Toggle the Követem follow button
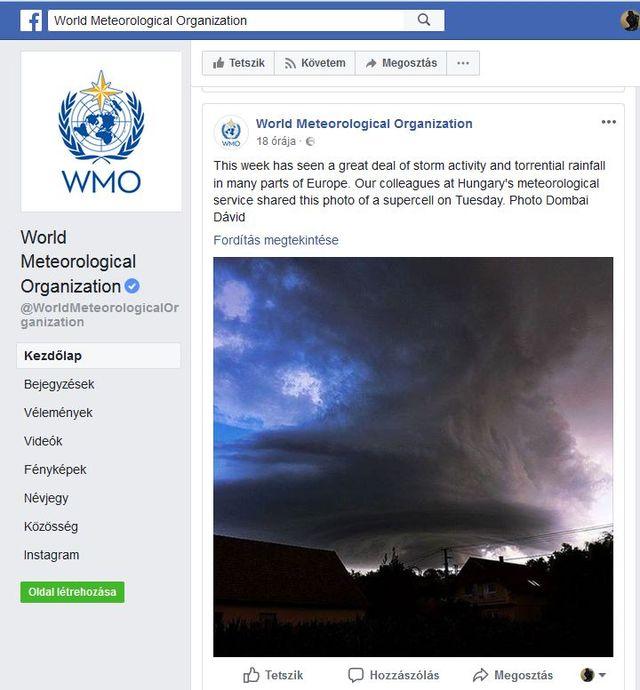640x690 pixels. tap(315, 63)
